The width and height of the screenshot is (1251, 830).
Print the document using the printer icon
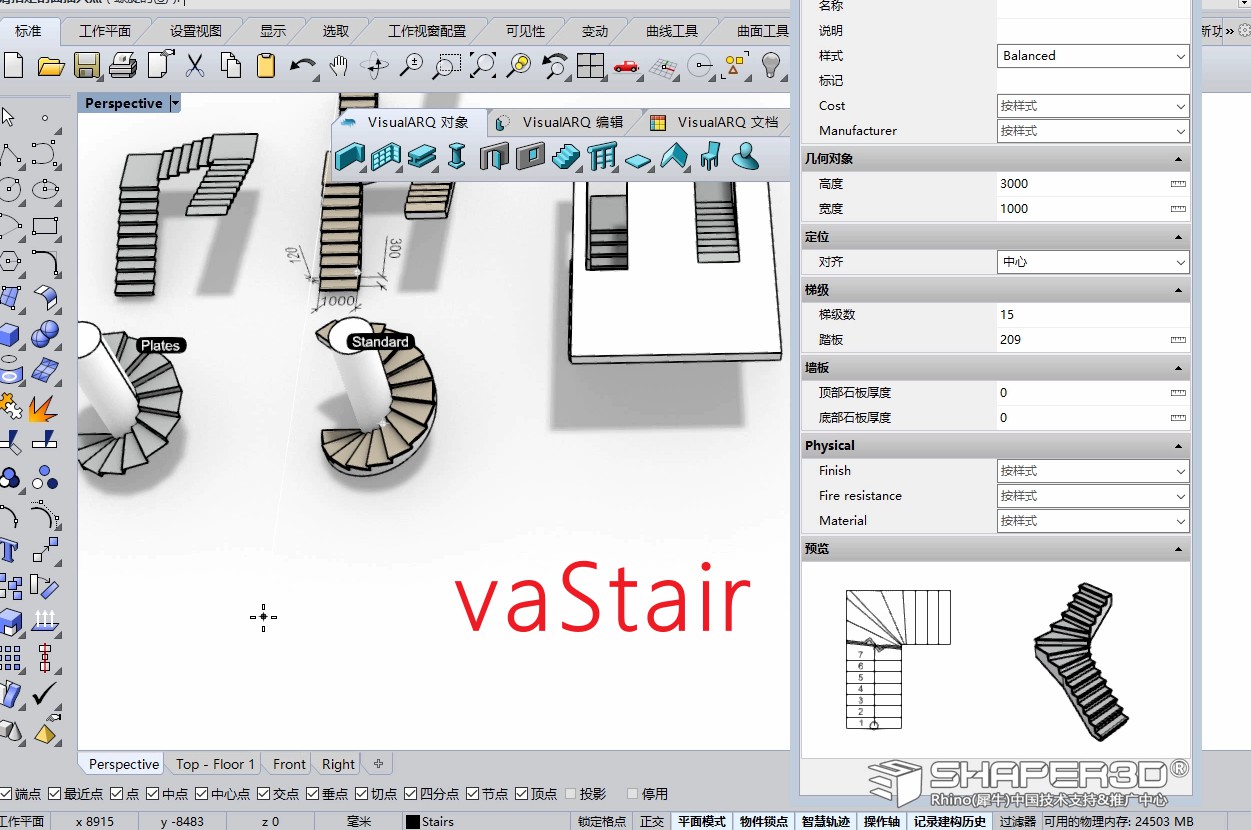123,66
